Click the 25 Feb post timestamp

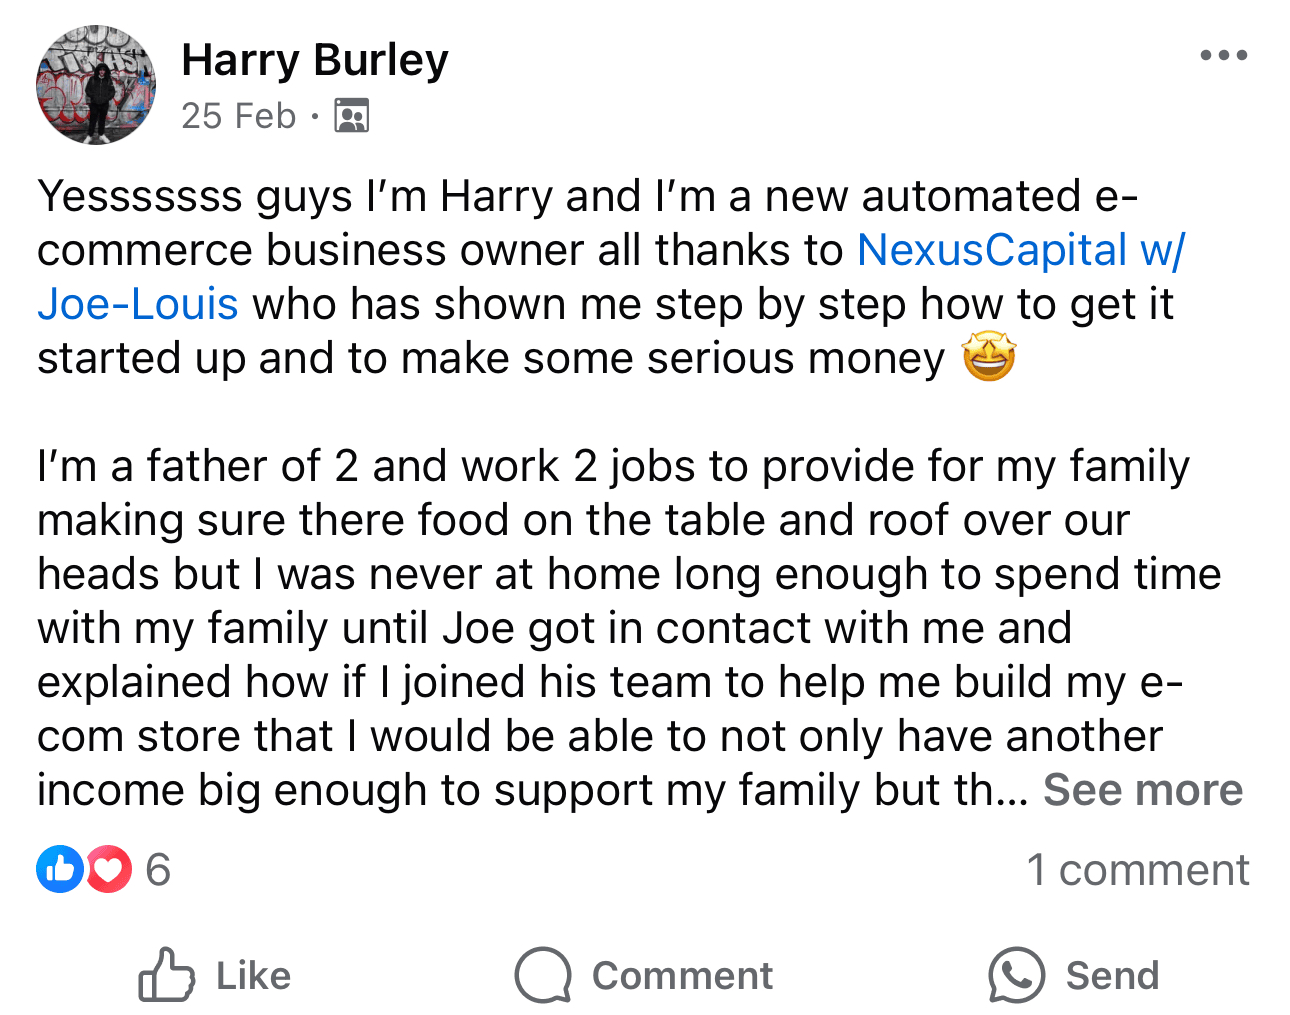(239, 116)
